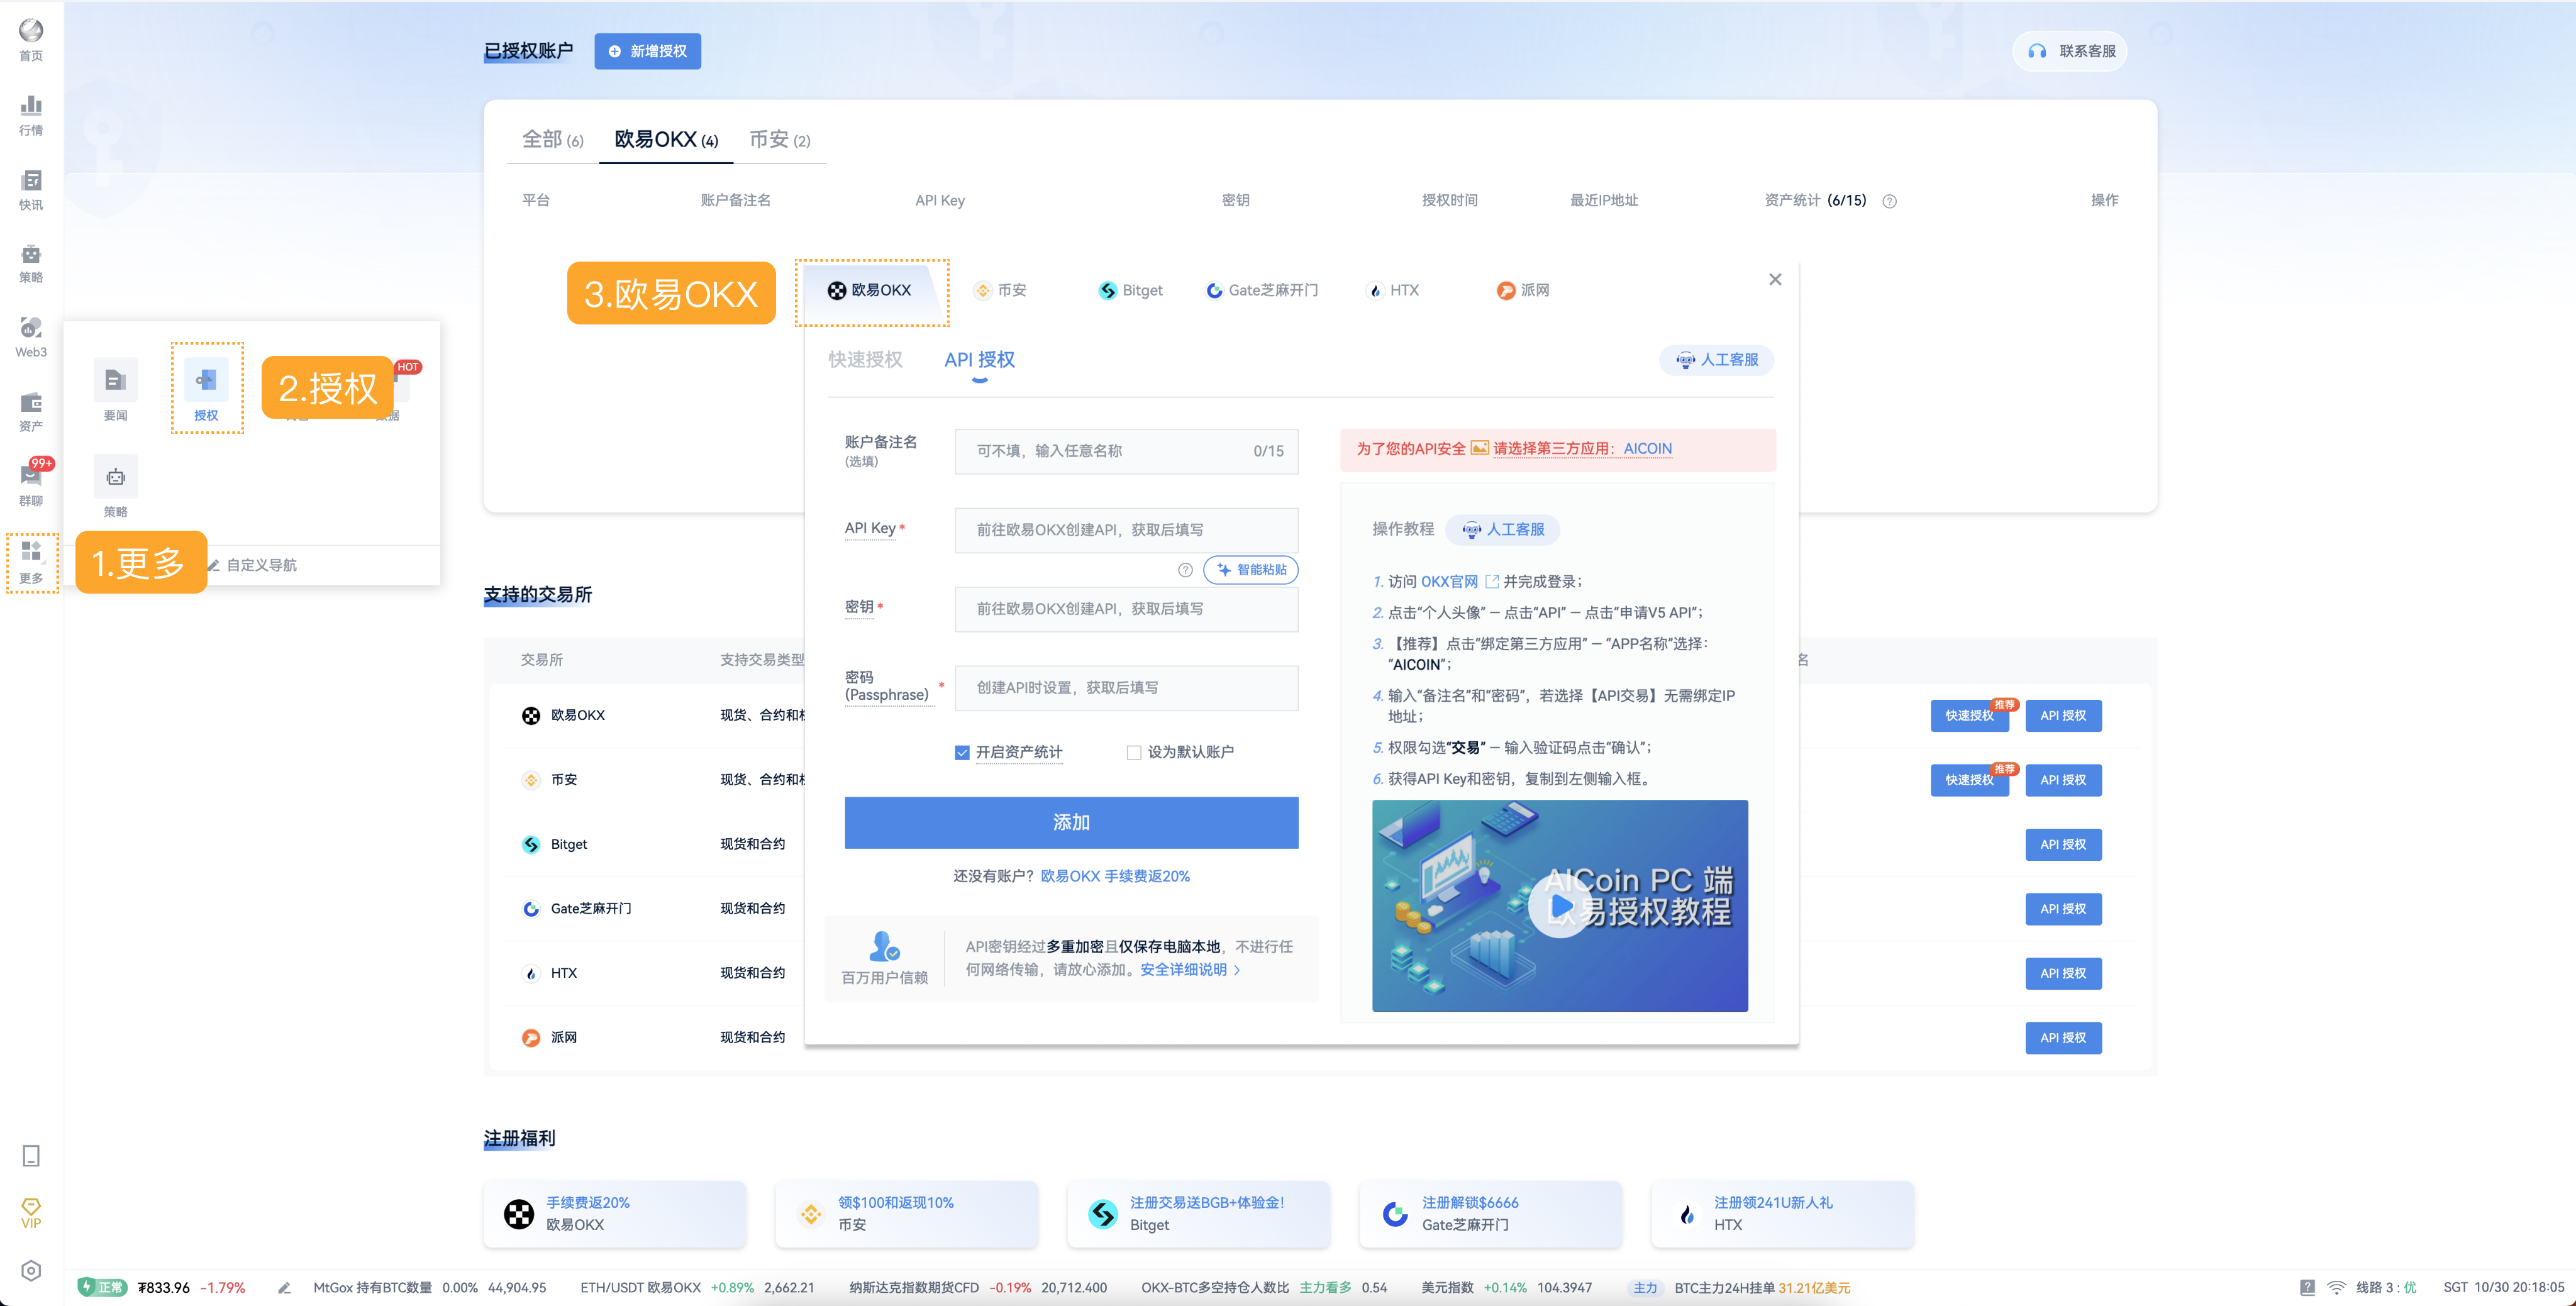Screen dimensions: 2576x1306
Task: Select the Gate芝麻开门 exchange tab in dialog
Action: click(x=1262, y=290)
